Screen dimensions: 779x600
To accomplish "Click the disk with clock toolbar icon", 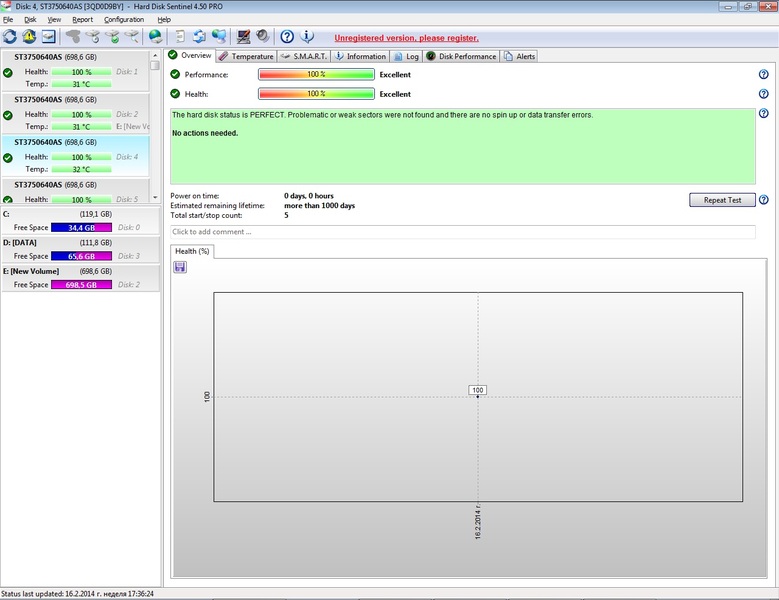I will [93, 36].
